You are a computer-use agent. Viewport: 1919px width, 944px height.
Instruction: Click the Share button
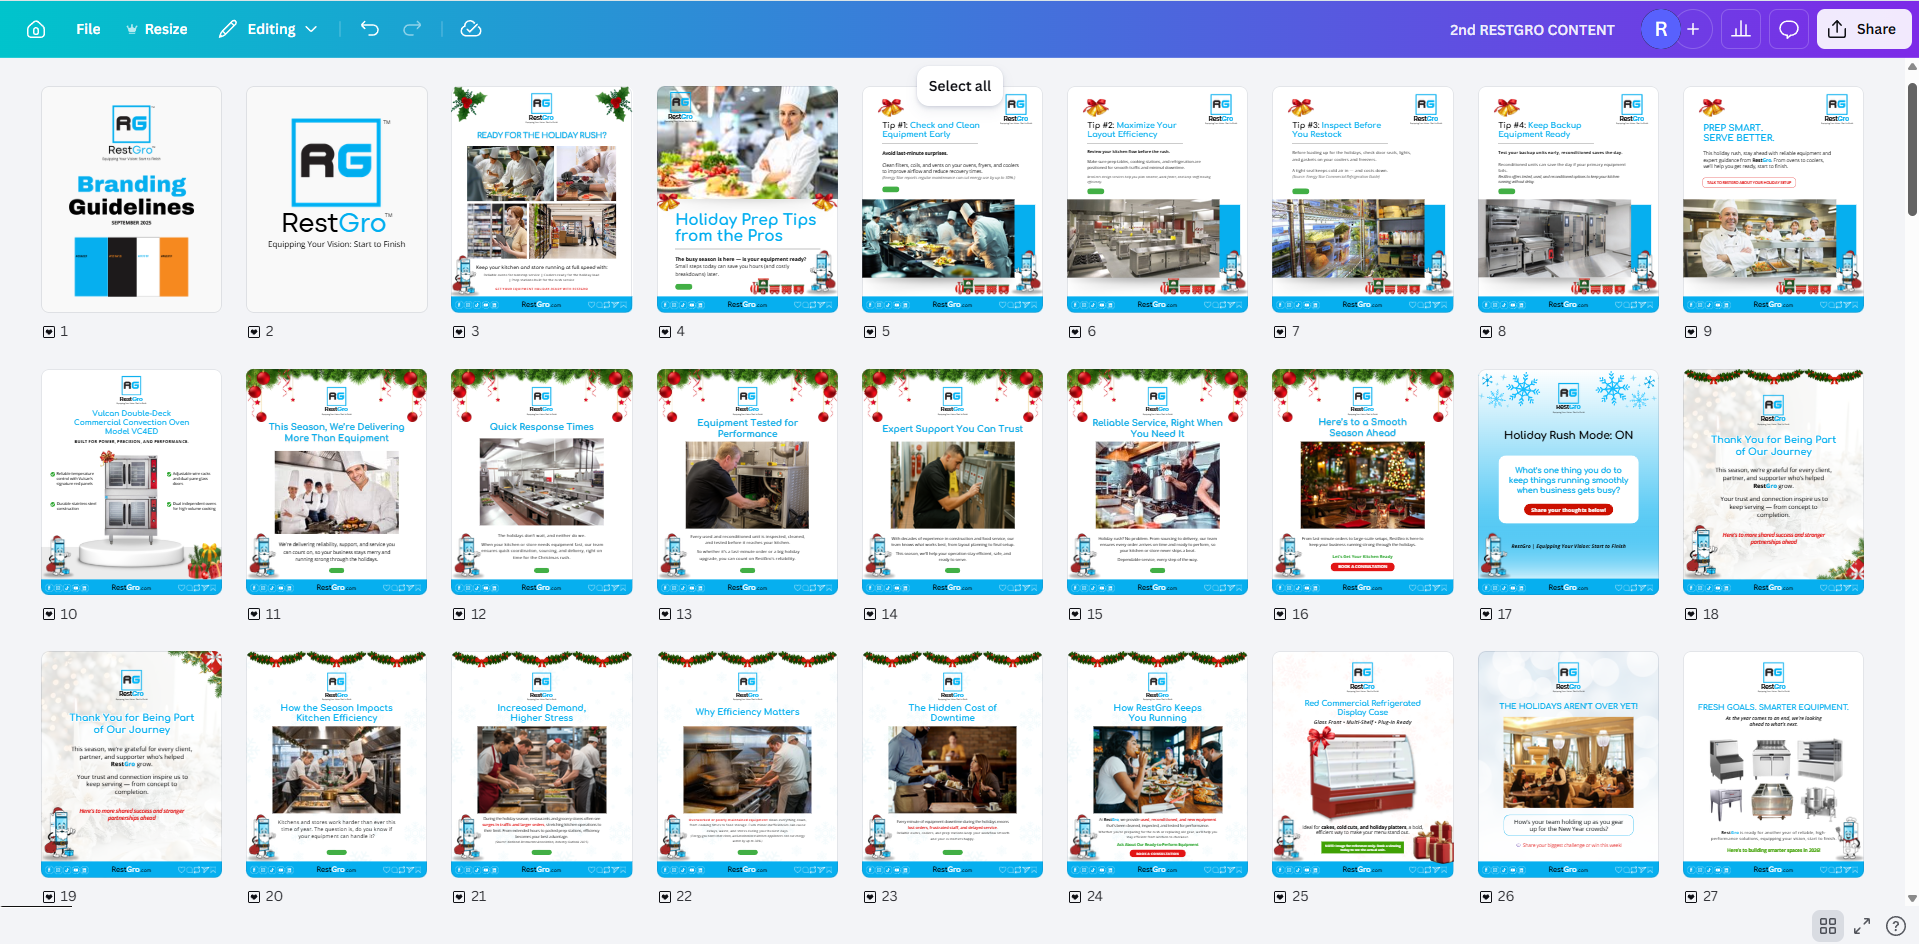[1864, 29]
